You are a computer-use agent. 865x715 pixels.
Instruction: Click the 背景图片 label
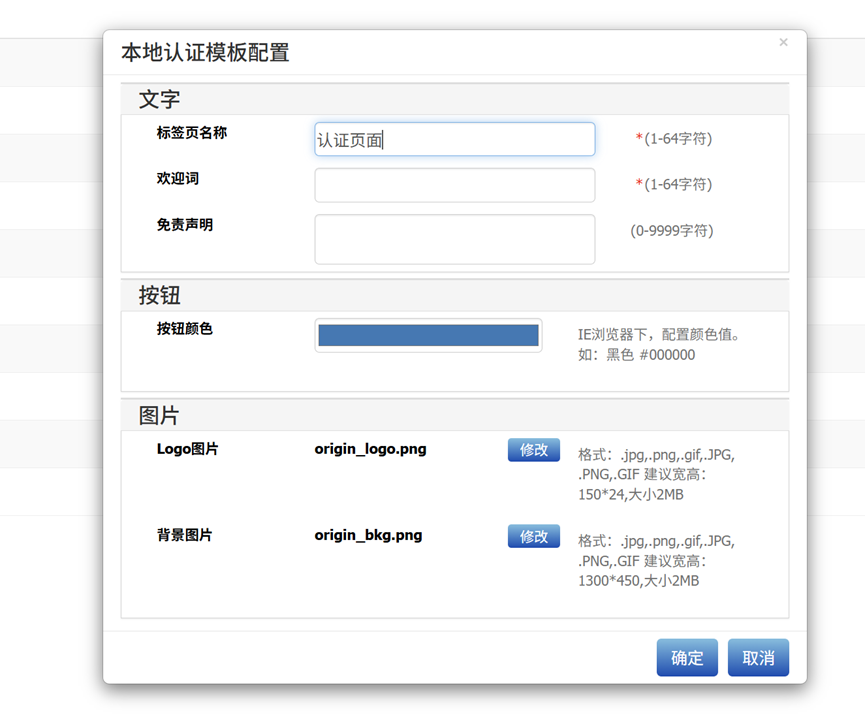click(185, 535)
